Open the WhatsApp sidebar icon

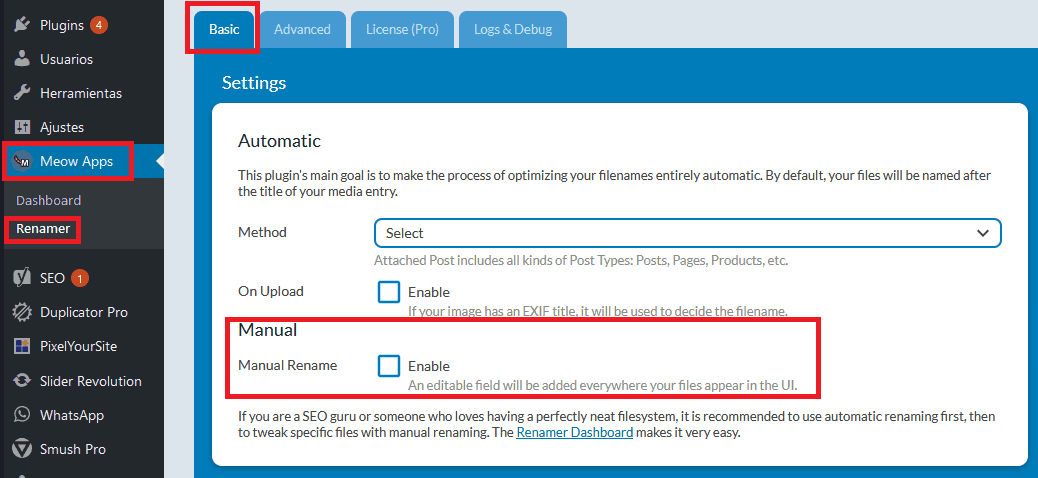click(x=23, y=415)
